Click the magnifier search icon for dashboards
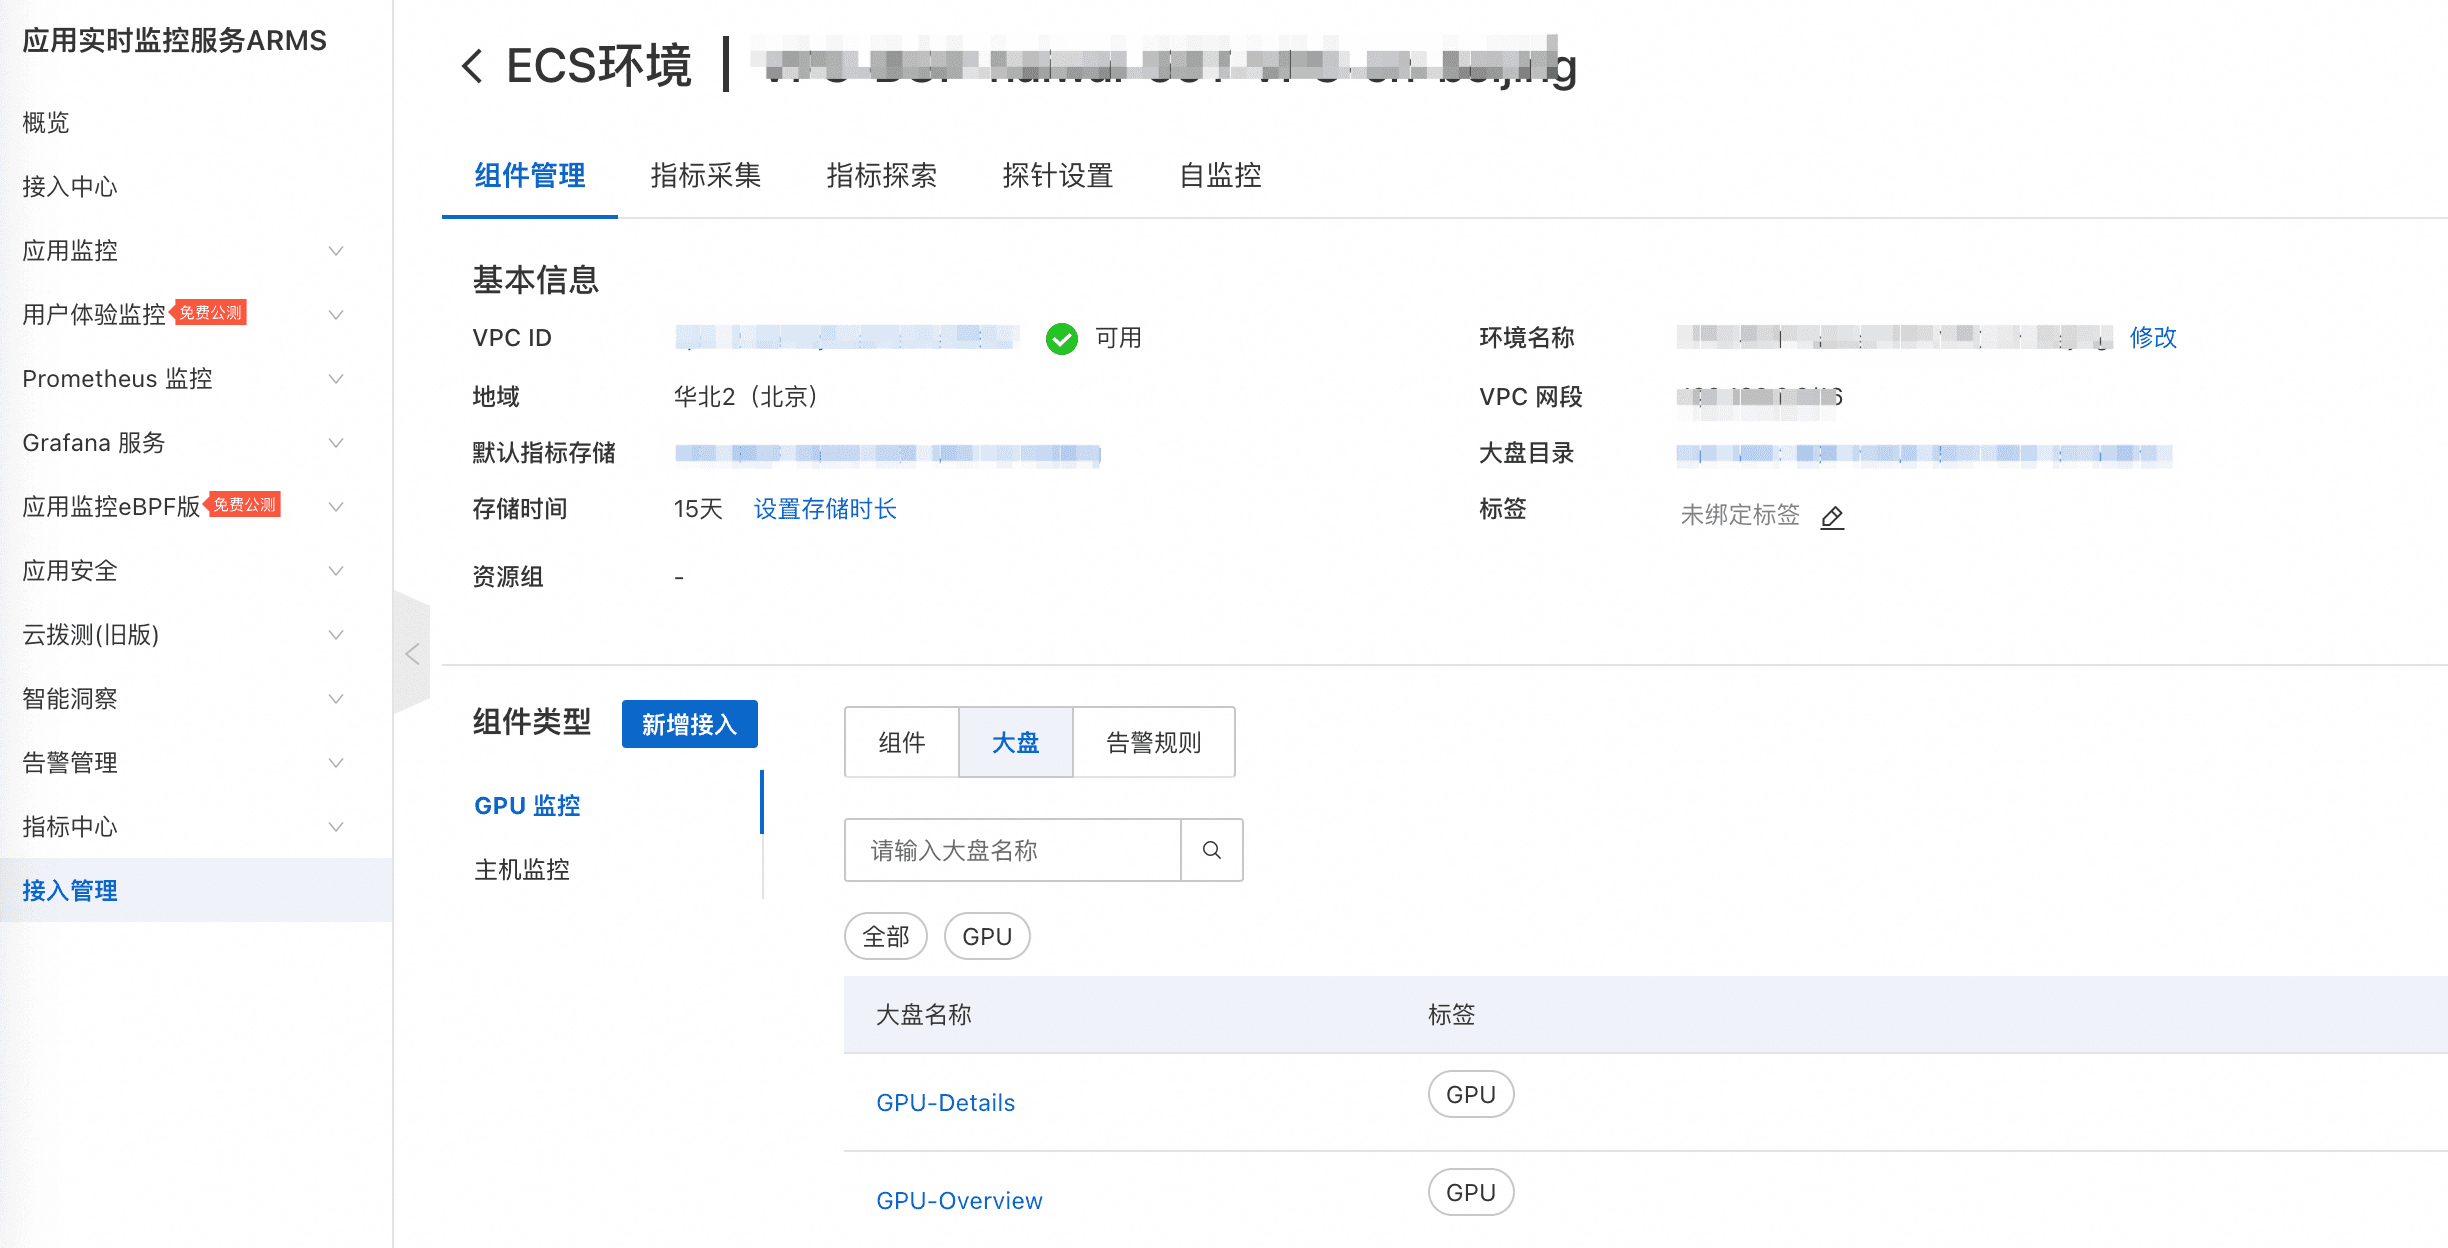 pyautogui.click(x=1211, y=850)
